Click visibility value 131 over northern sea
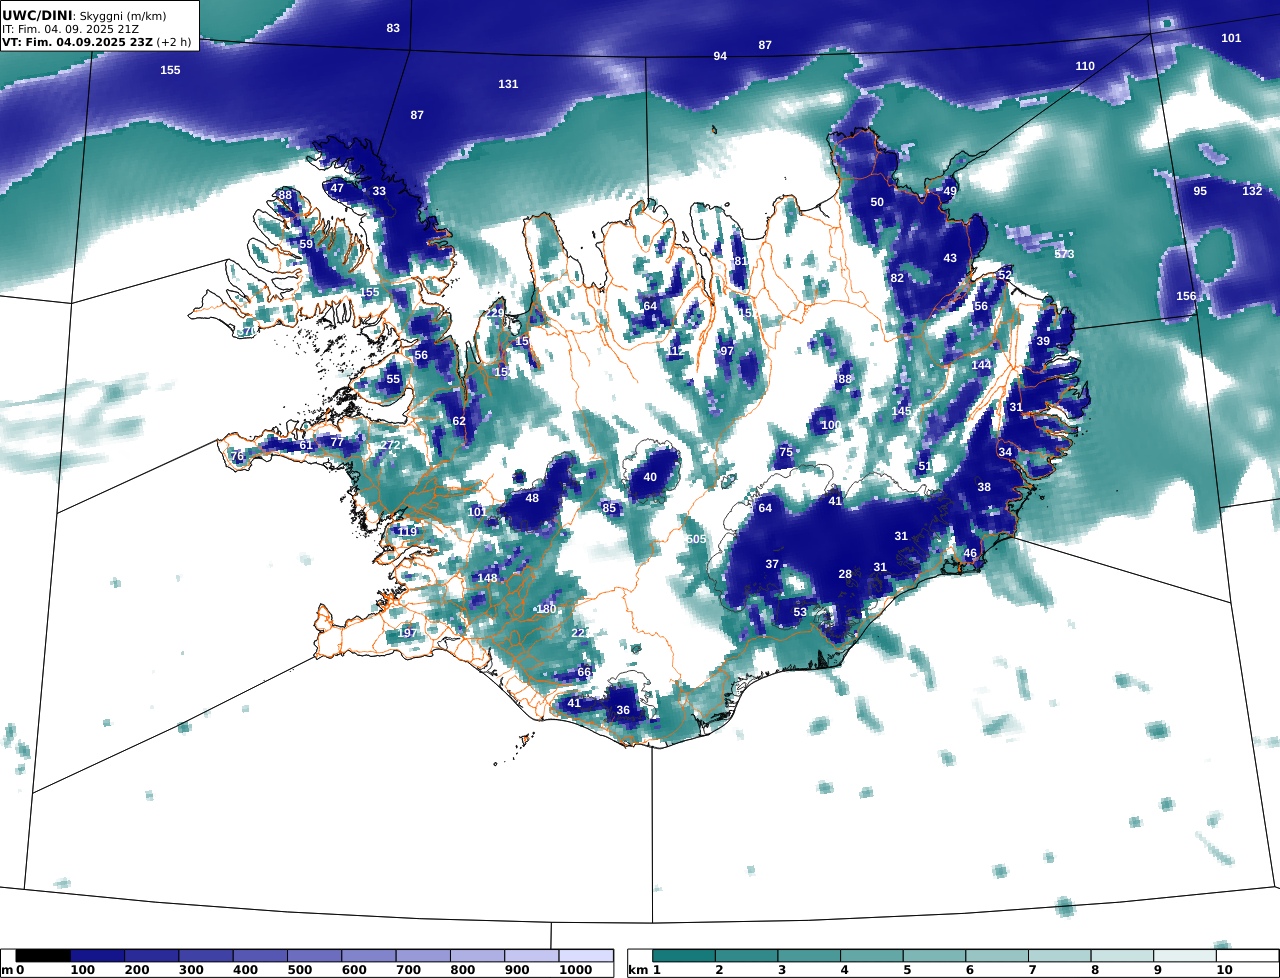This screenshot has width=1280, height=978. (x=508, y=84)
